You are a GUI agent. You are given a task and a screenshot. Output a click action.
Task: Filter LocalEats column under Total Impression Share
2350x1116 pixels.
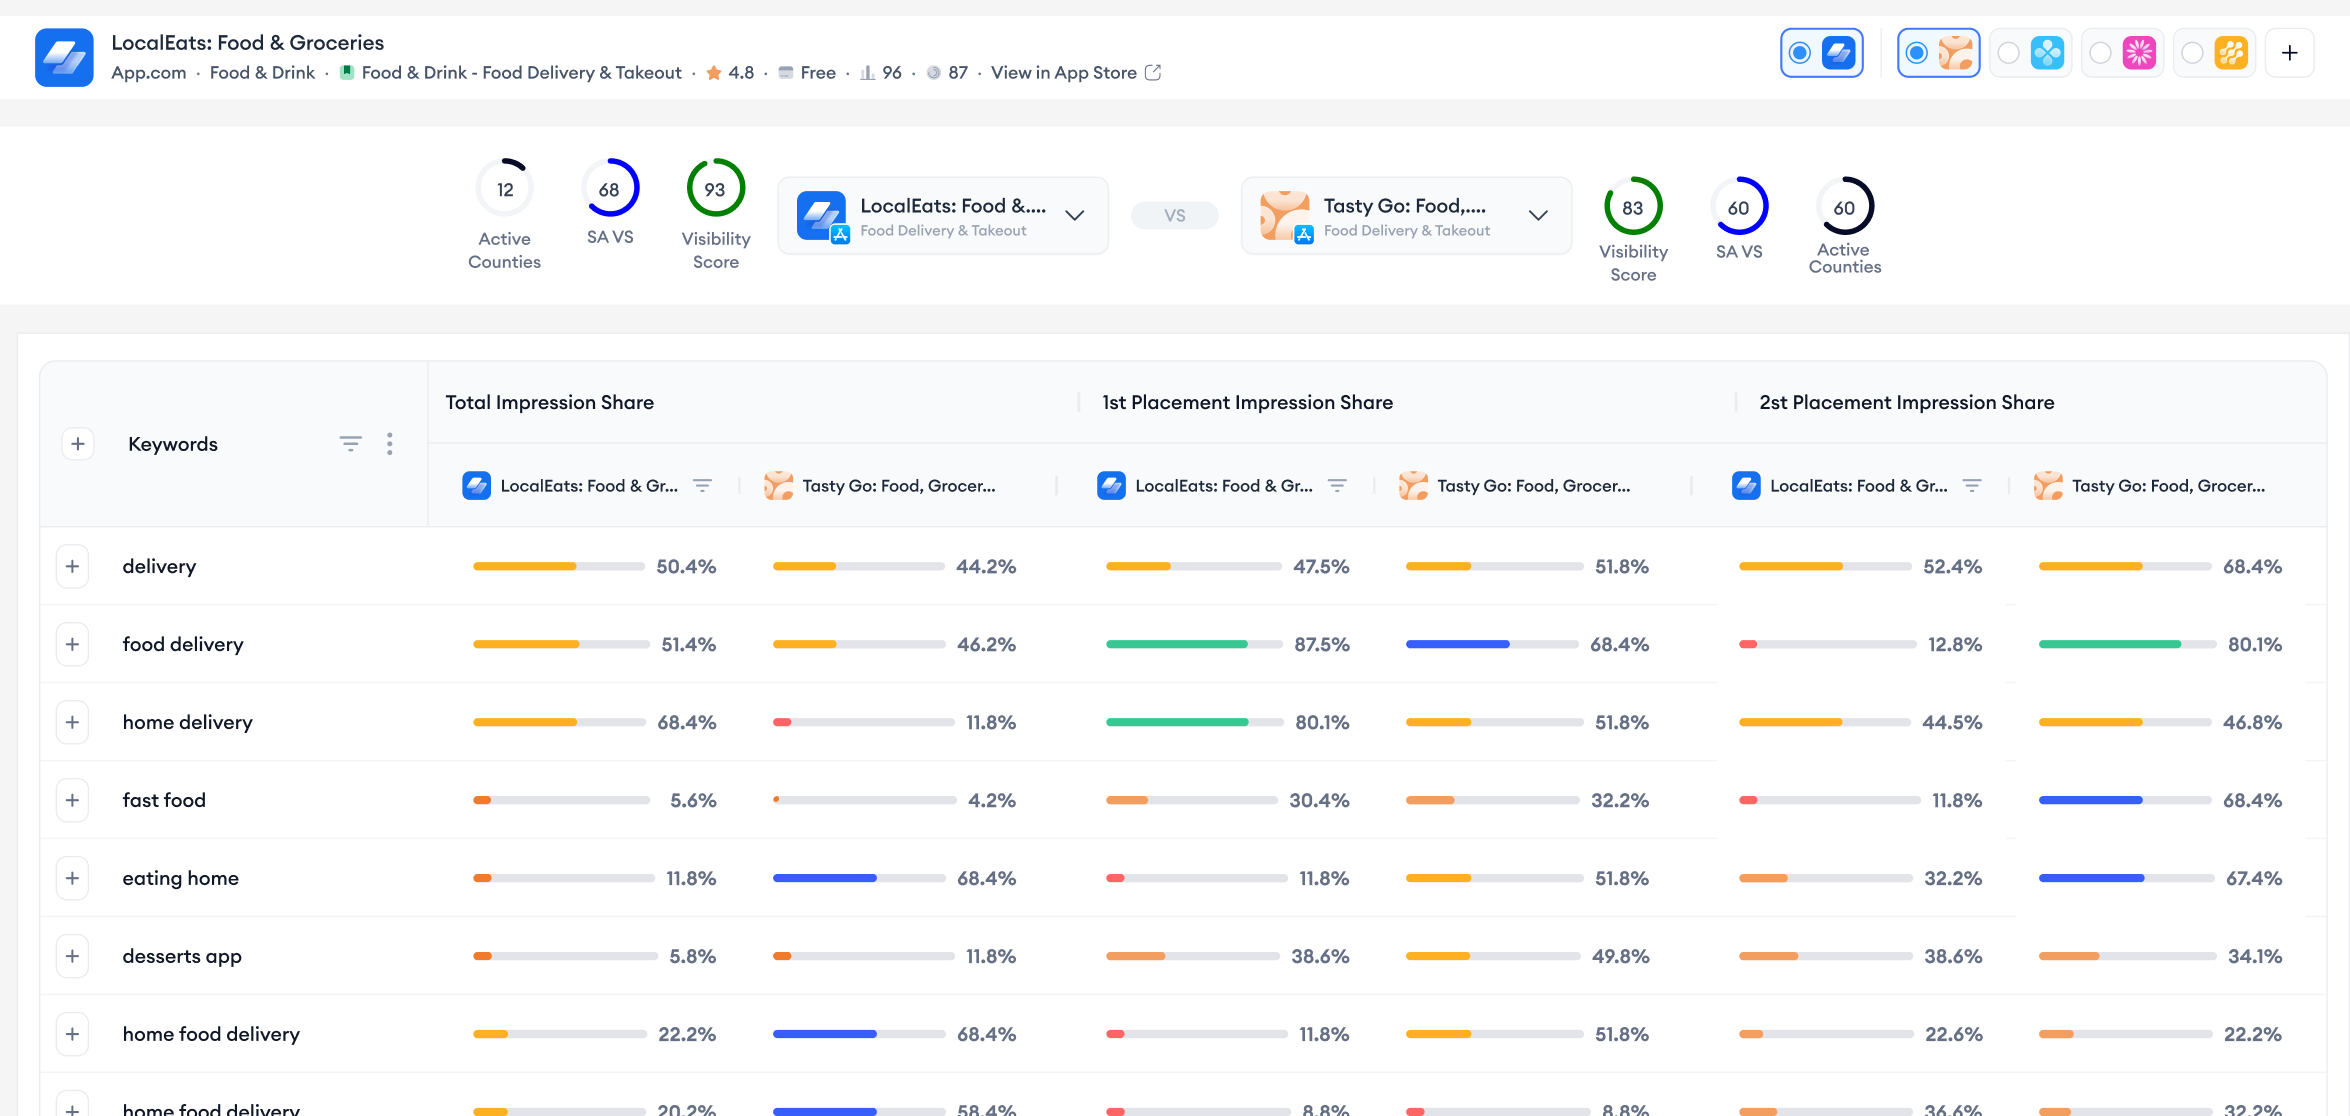click(x=703, y=485)
